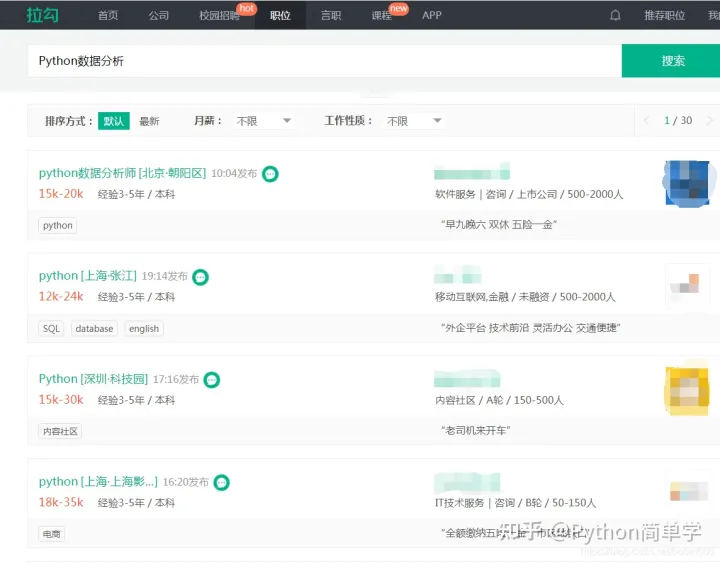
Task: Open Python [深圳·科技园] job link
Action: 93,379
